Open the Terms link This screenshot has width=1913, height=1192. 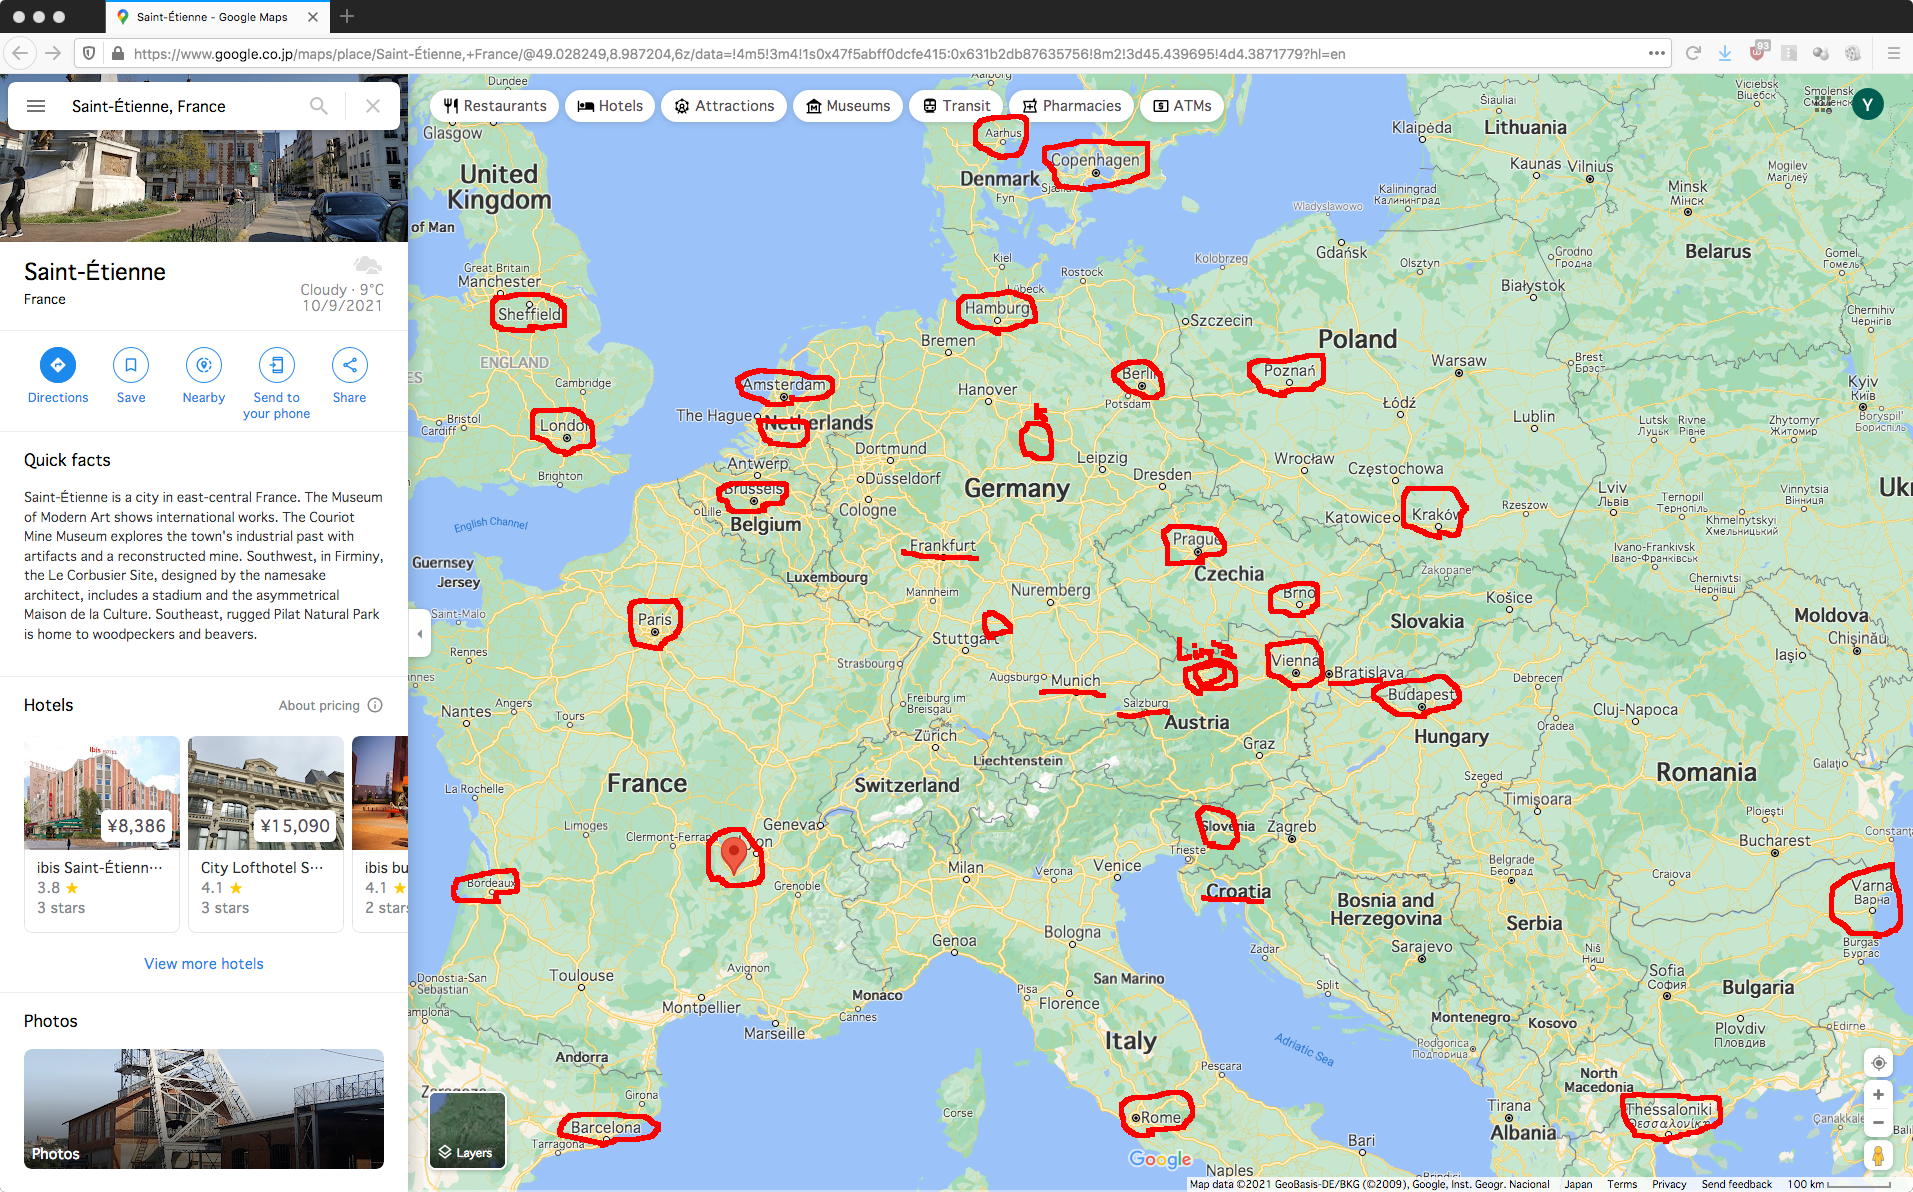(x=1622, y=1184)
